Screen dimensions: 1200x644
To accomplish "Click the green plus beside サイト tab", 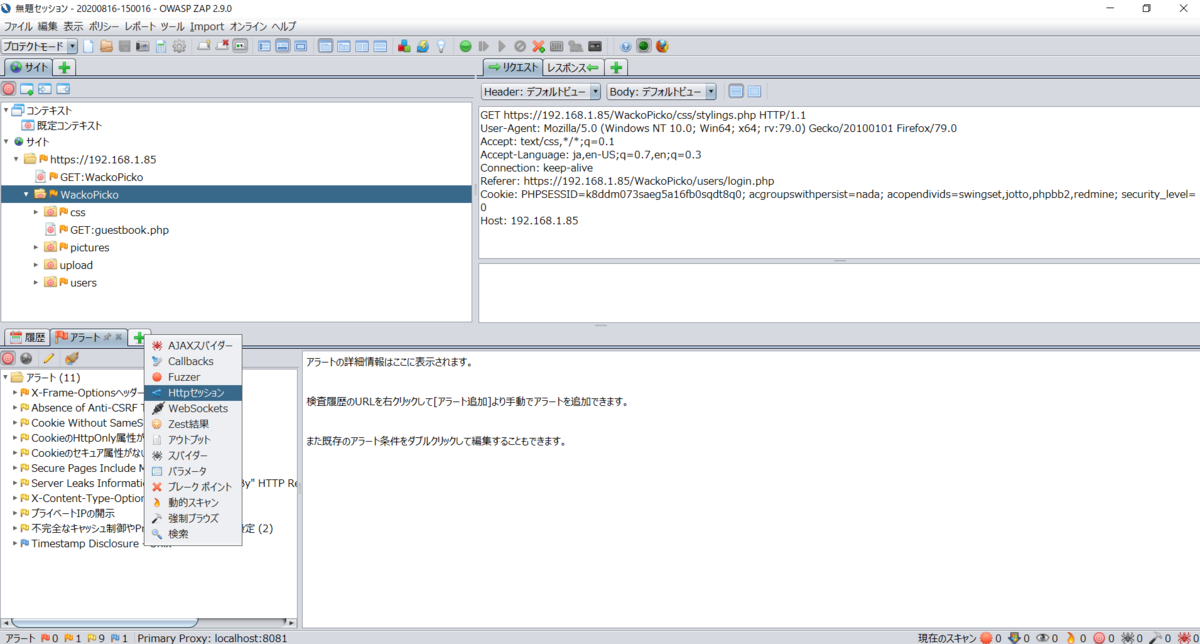I will [64, 67].
